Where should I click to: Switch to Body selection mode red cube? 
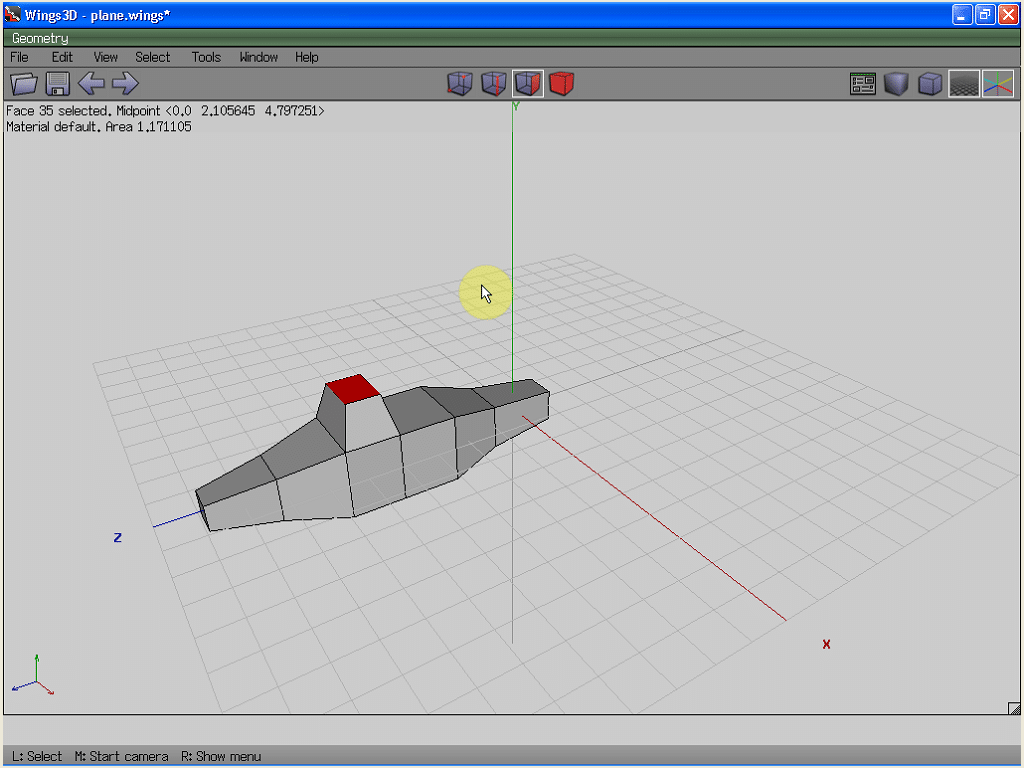point(562,84)
